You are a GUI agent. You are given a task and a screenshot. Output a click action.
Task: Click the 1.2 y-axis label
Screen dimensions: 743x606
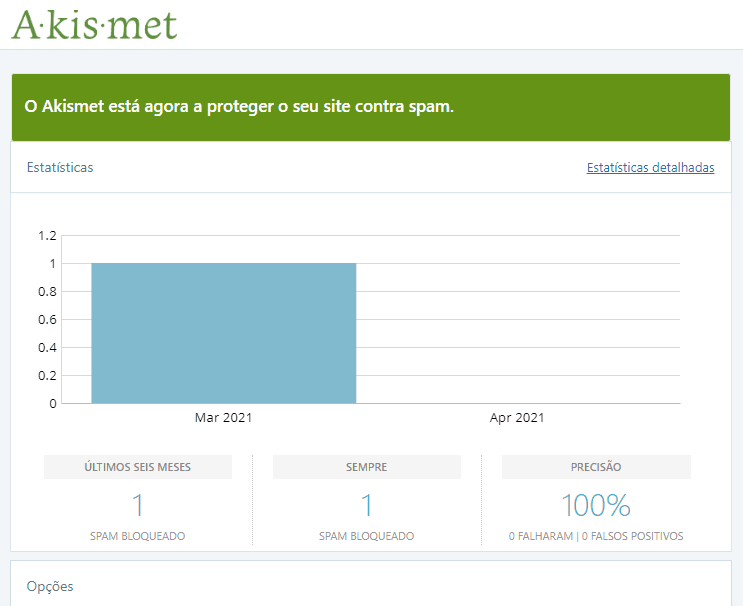pyautogui.click(x=47, y=235)
